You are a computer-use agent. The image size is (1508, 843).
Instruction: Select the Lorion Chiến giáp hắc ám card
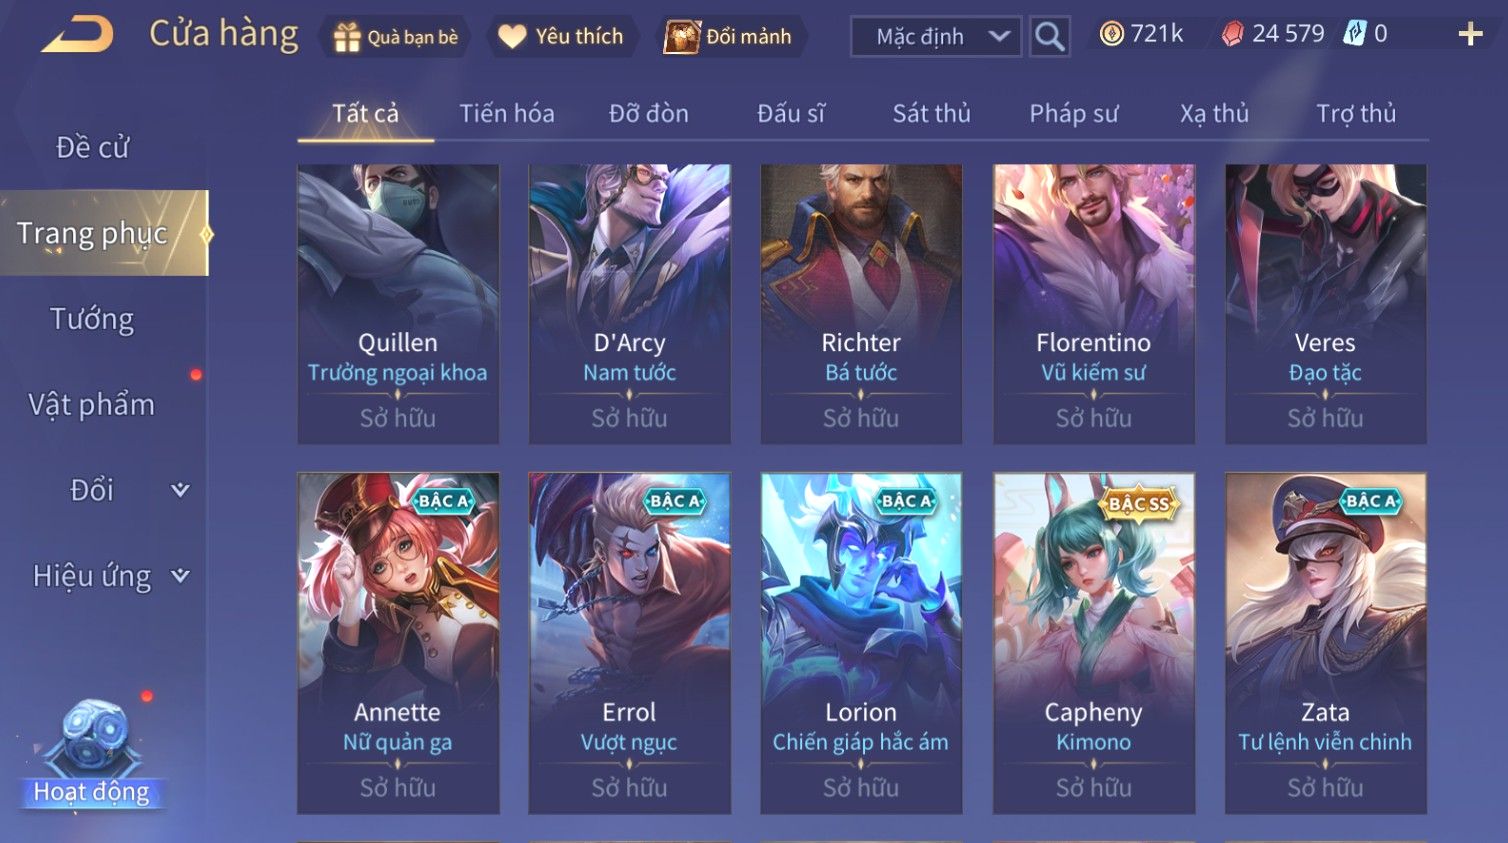point(861,643)
